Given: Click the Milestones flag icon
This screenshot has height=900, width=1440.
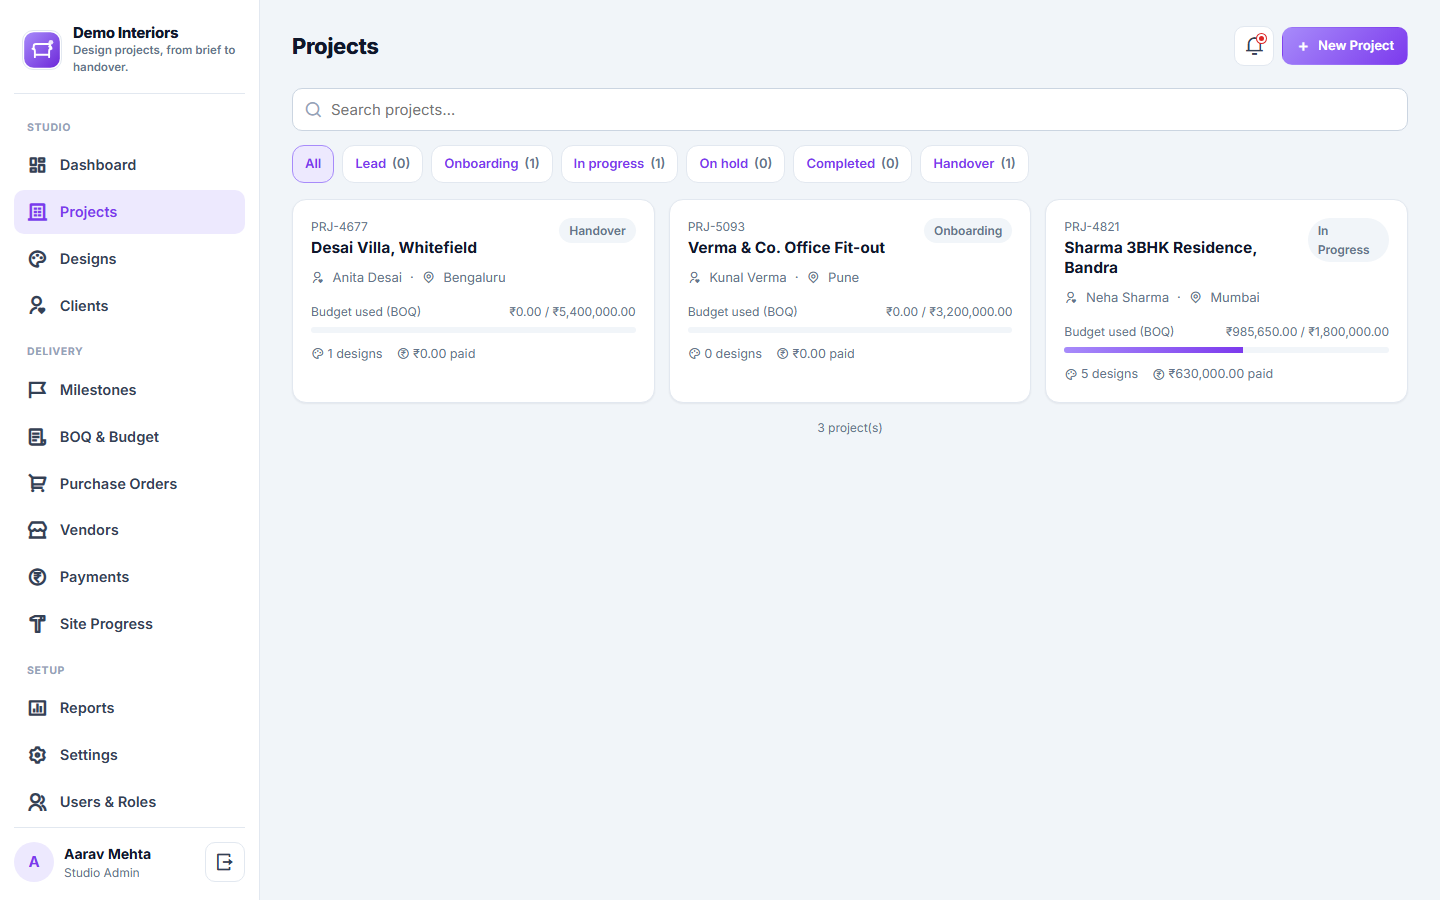Looking at the screenshot, I should click(x=38, y=390).
